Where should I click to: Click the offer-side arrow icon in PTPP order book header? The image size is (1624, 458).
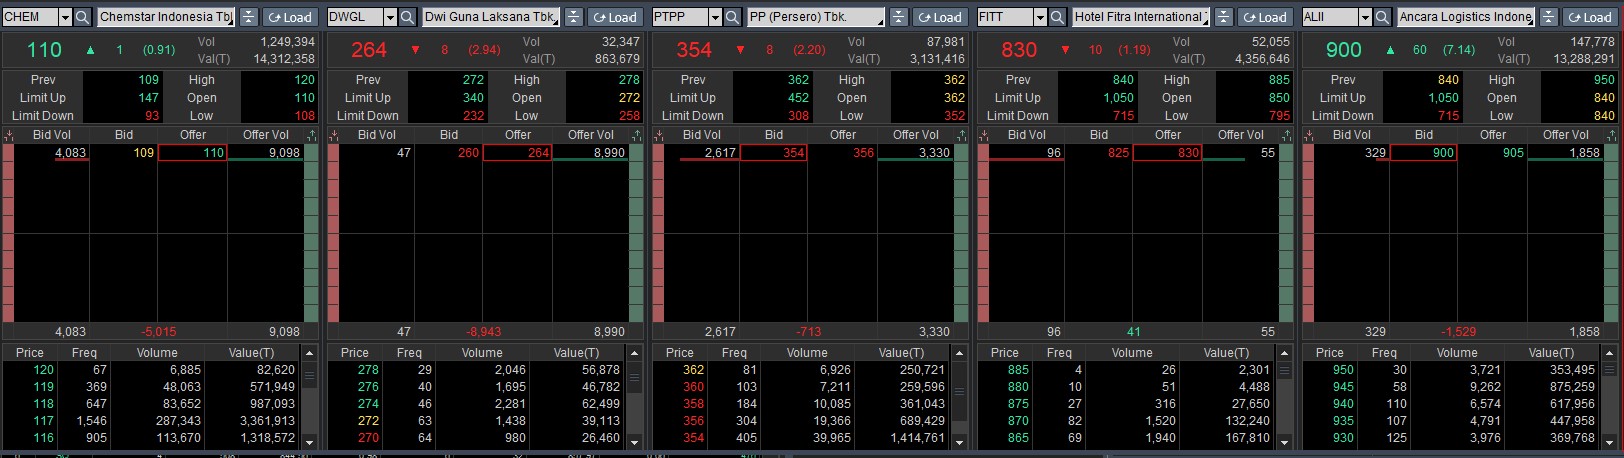[x=961, y=135]
